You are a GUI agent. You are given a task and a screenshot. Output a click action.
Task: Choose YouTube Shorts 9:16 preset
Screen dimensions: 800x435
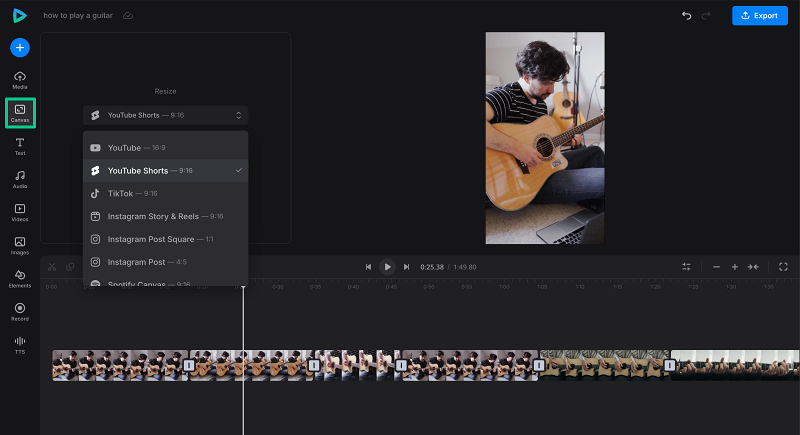[165, 171]
